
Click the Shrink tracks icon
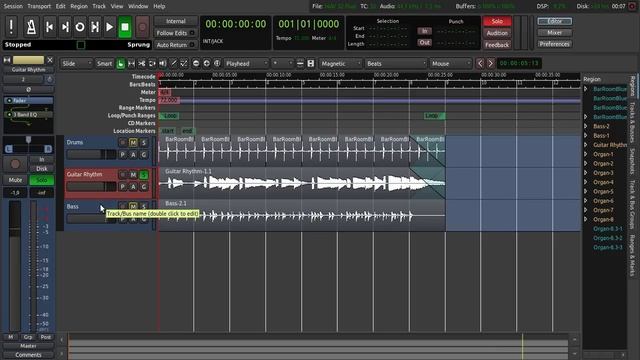(x=300, y=64)
